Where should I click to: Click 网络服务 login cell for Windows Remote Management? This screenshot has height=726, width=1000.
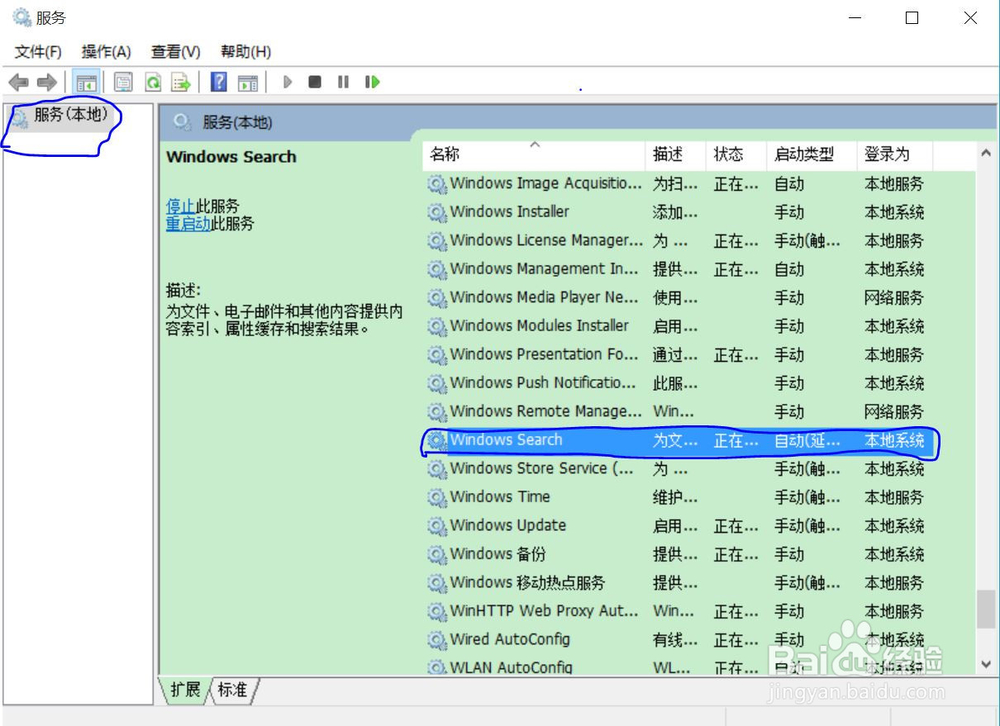(893, 412)
